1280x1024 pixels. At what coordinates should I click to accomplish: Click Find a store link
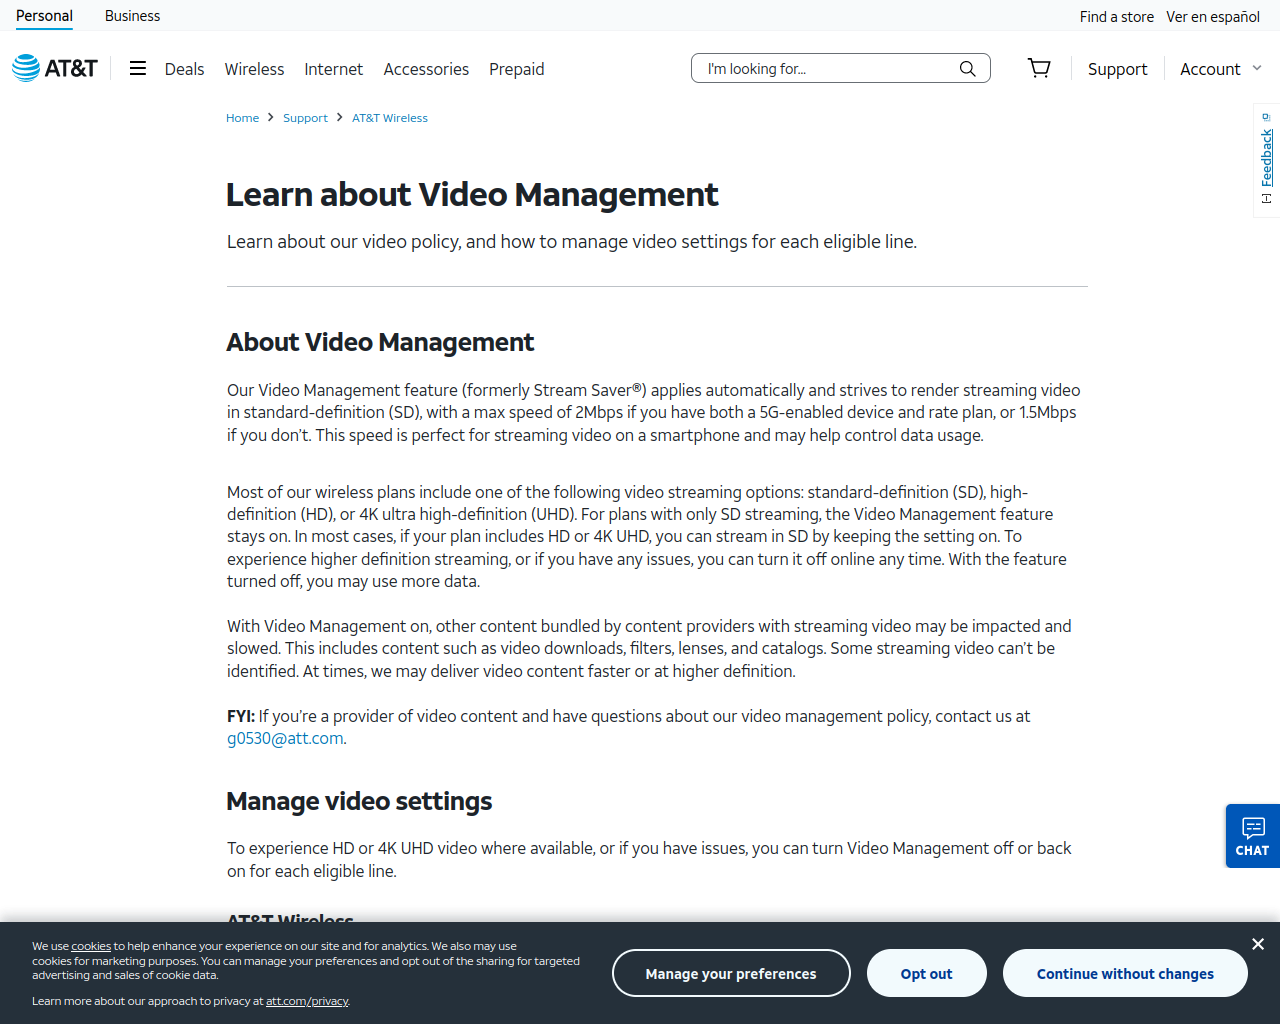click(x=1116, y=17)
